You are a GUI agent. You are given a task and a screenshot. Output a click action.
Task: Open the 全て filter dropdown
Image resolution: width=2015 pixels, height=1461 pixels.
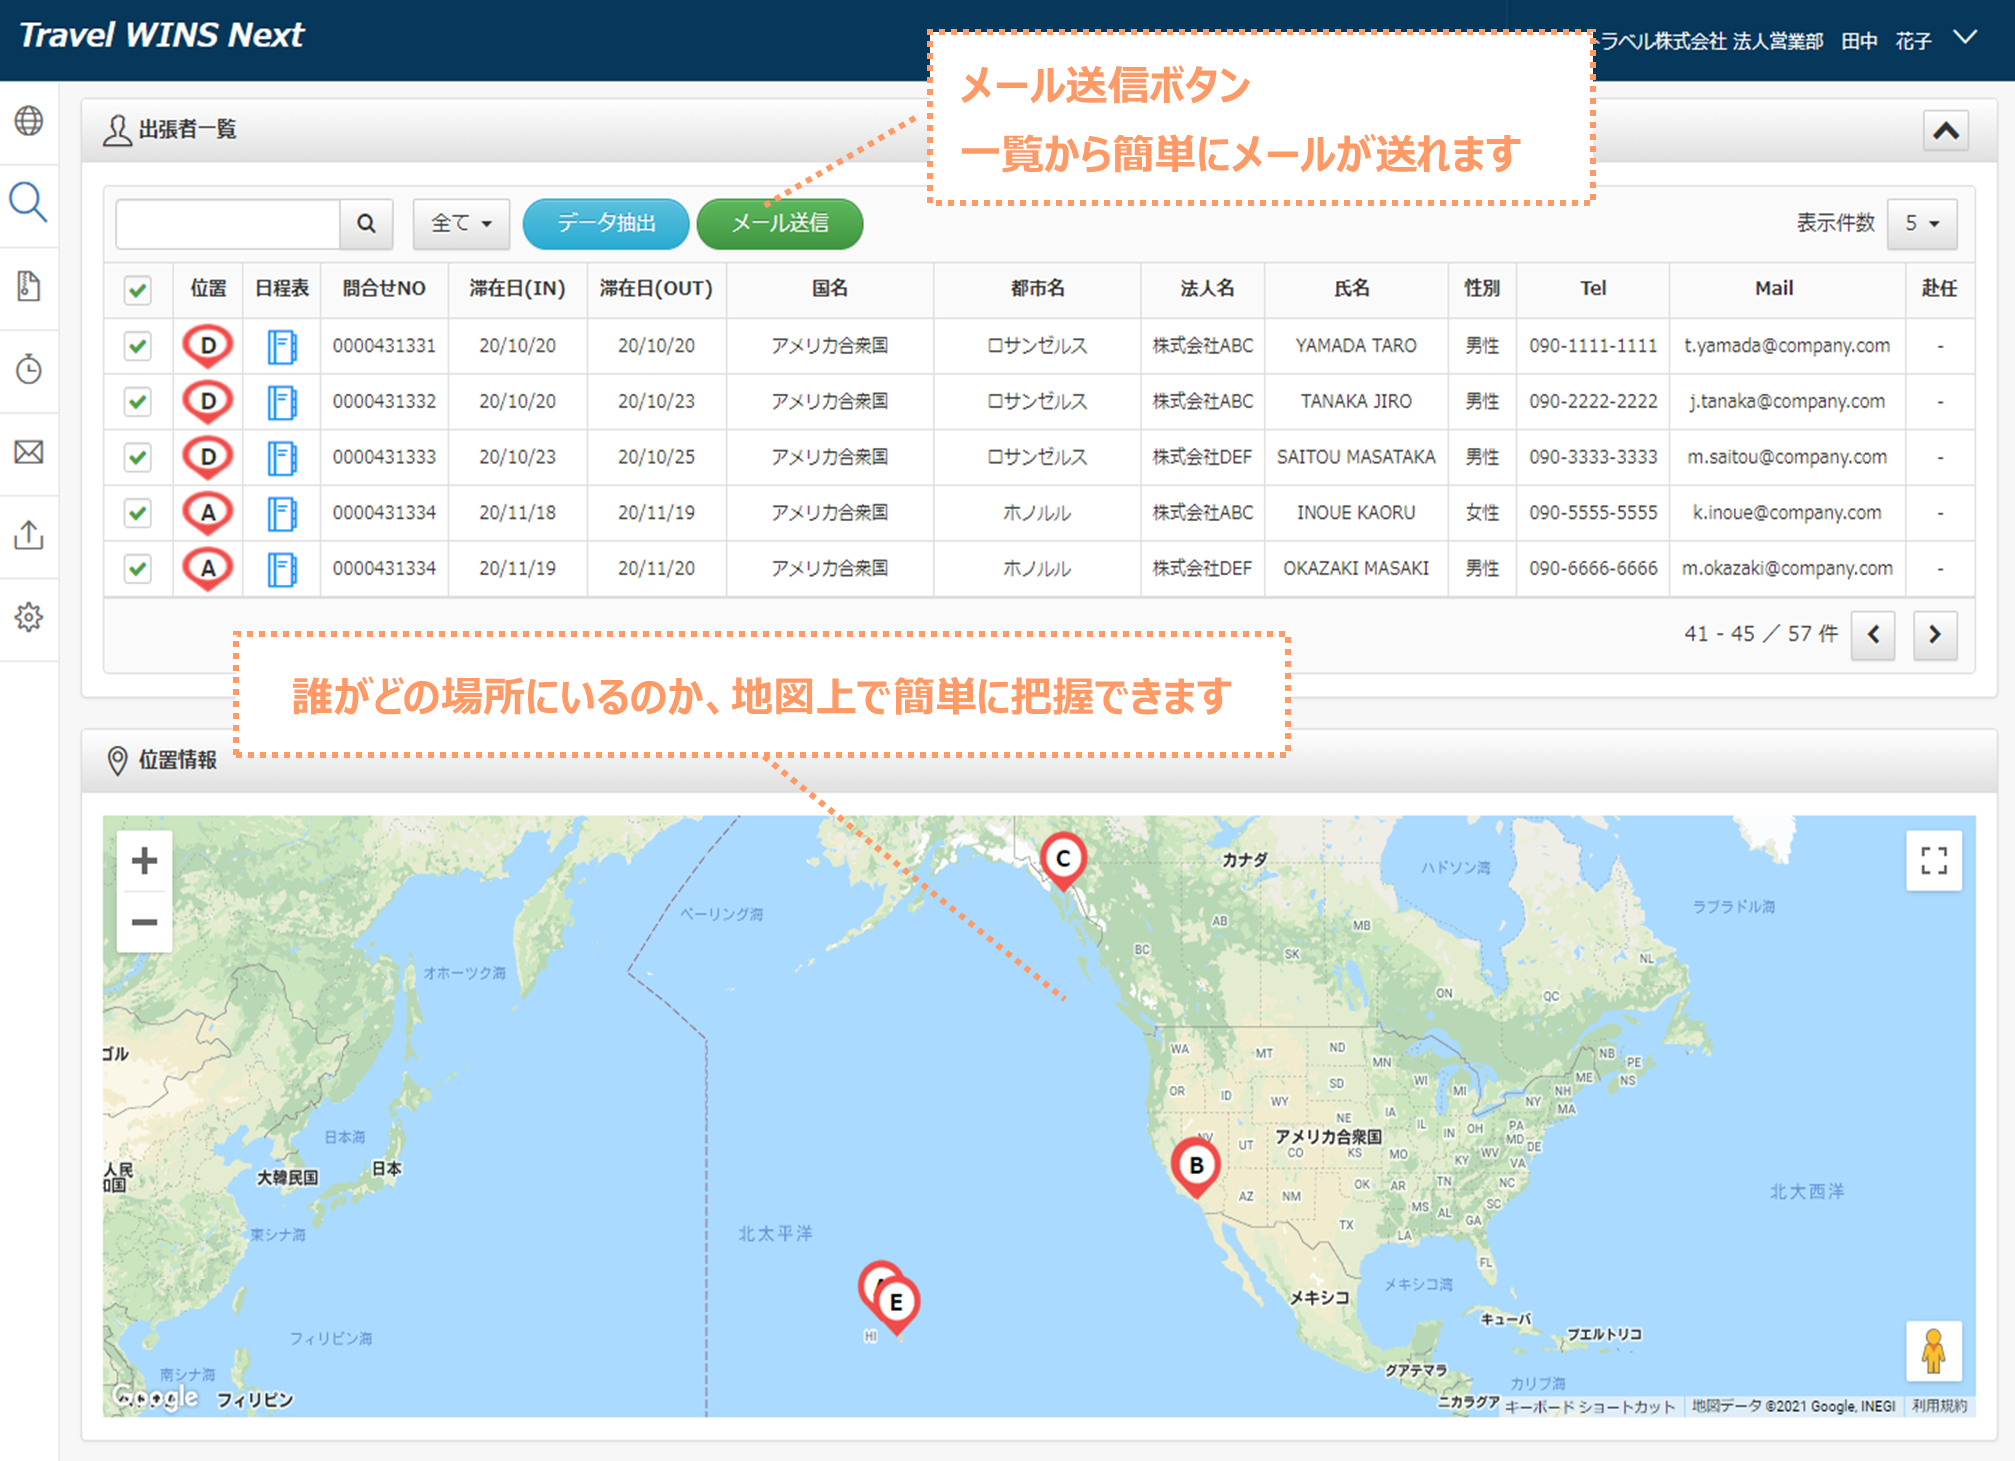coord(461,223)
